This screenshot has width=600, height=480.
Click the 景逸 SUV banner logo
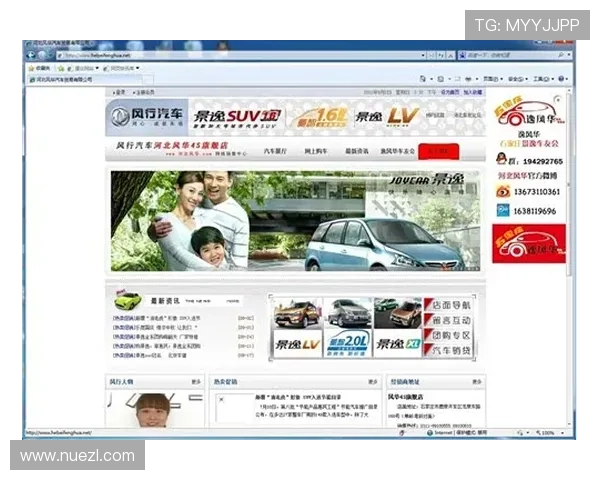(x=237, y=116)
